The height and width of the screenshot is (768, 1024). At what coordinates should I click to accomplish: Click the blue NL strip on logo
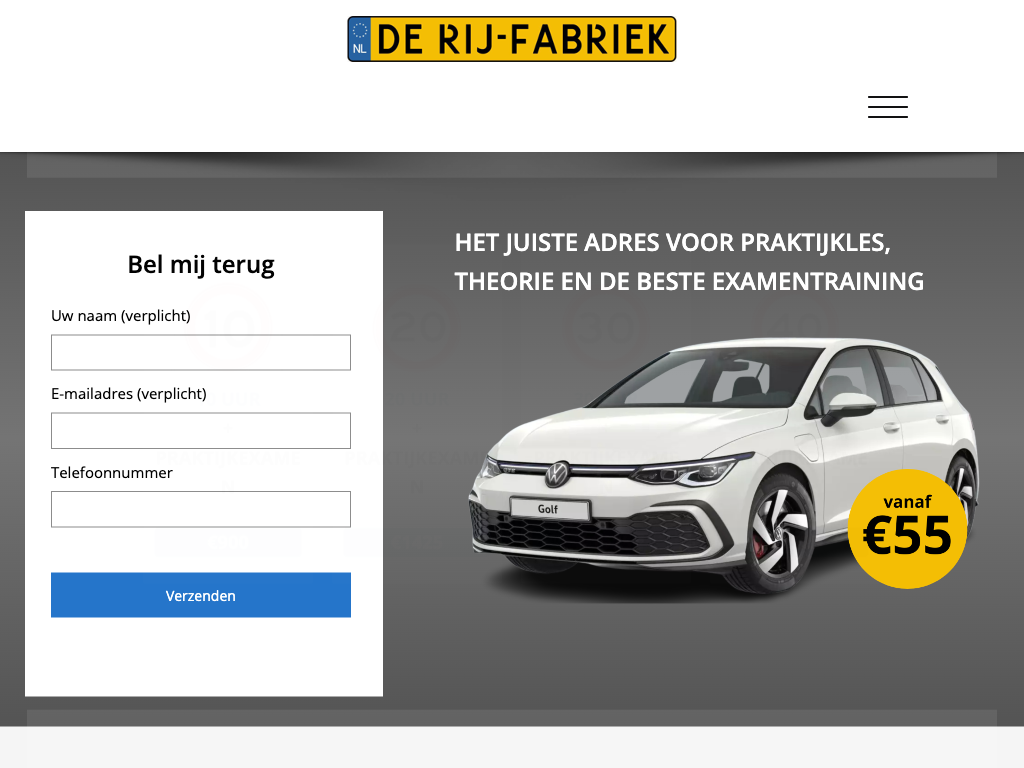coord(359,39)
